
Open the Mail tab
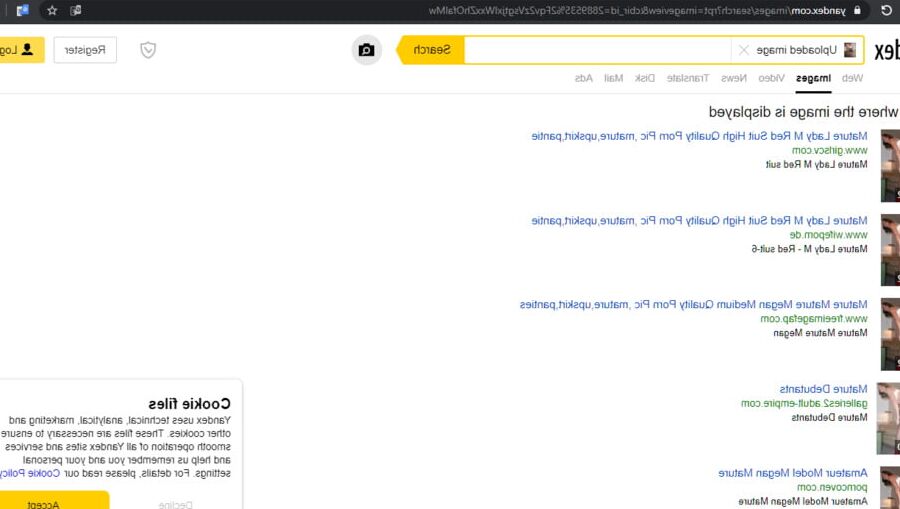click(x=614, y=78)
